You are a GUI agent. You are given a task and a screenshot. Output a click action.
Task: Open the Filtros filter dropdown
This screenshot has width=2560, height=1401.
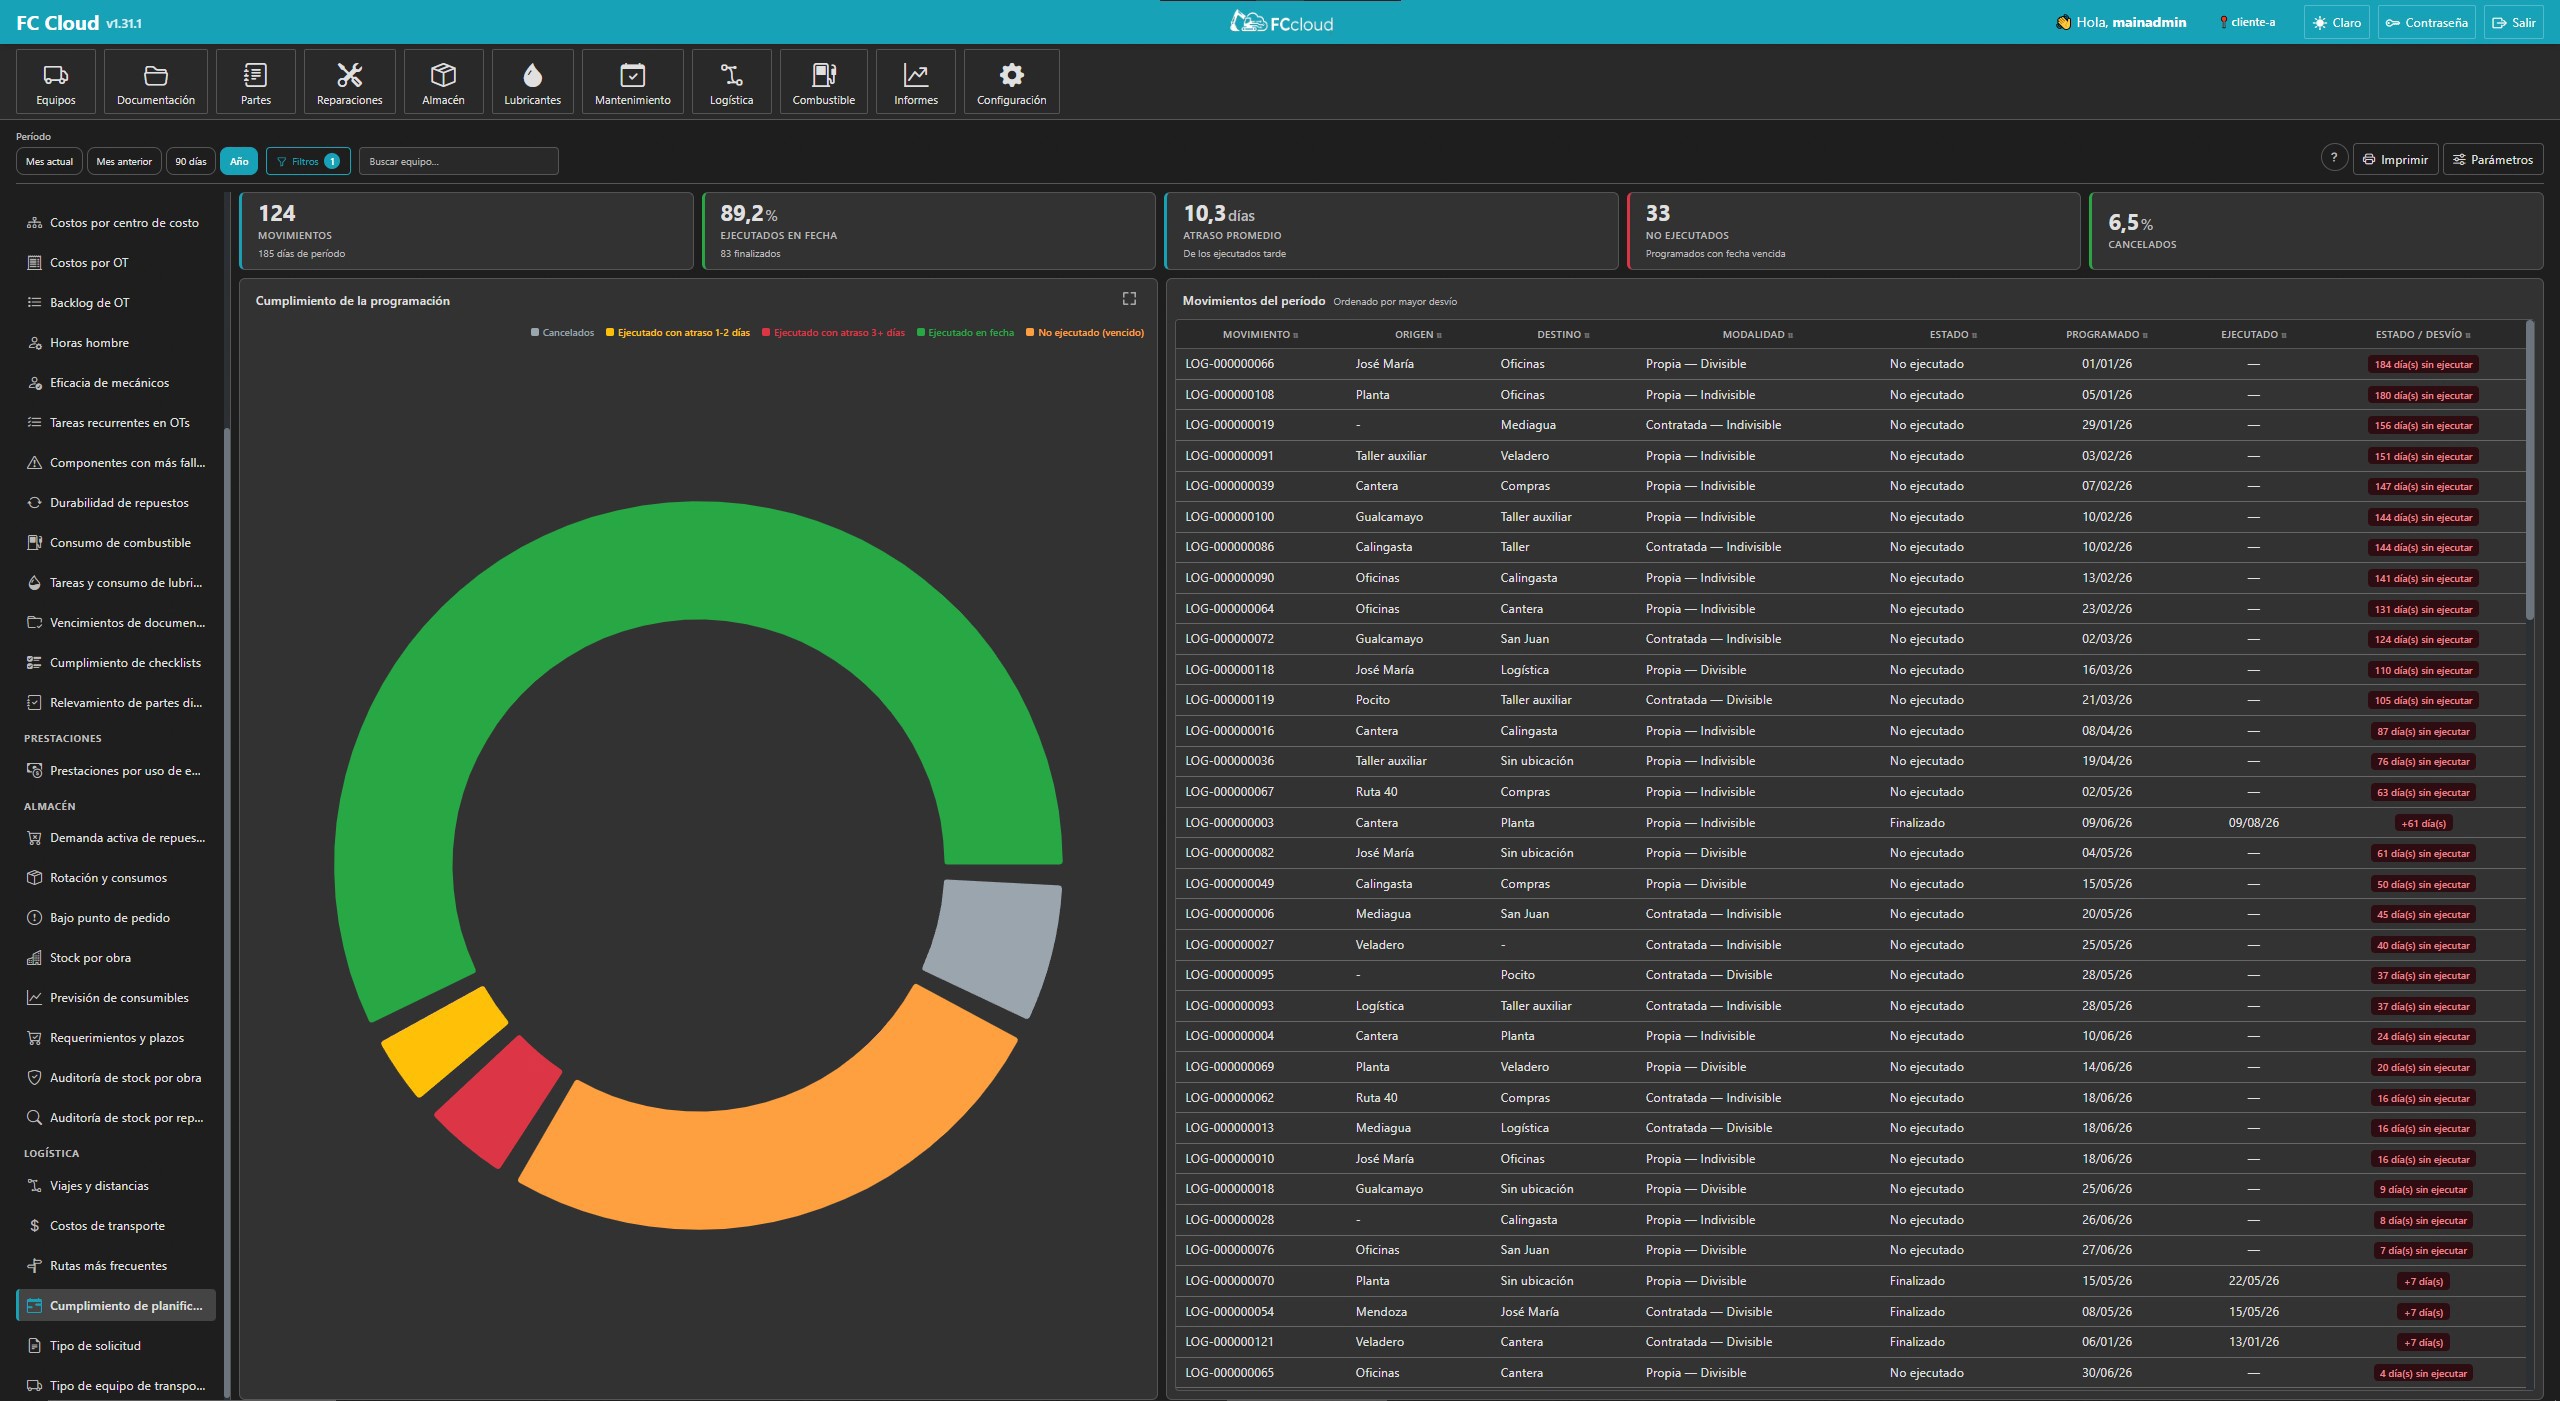(308, 161)
